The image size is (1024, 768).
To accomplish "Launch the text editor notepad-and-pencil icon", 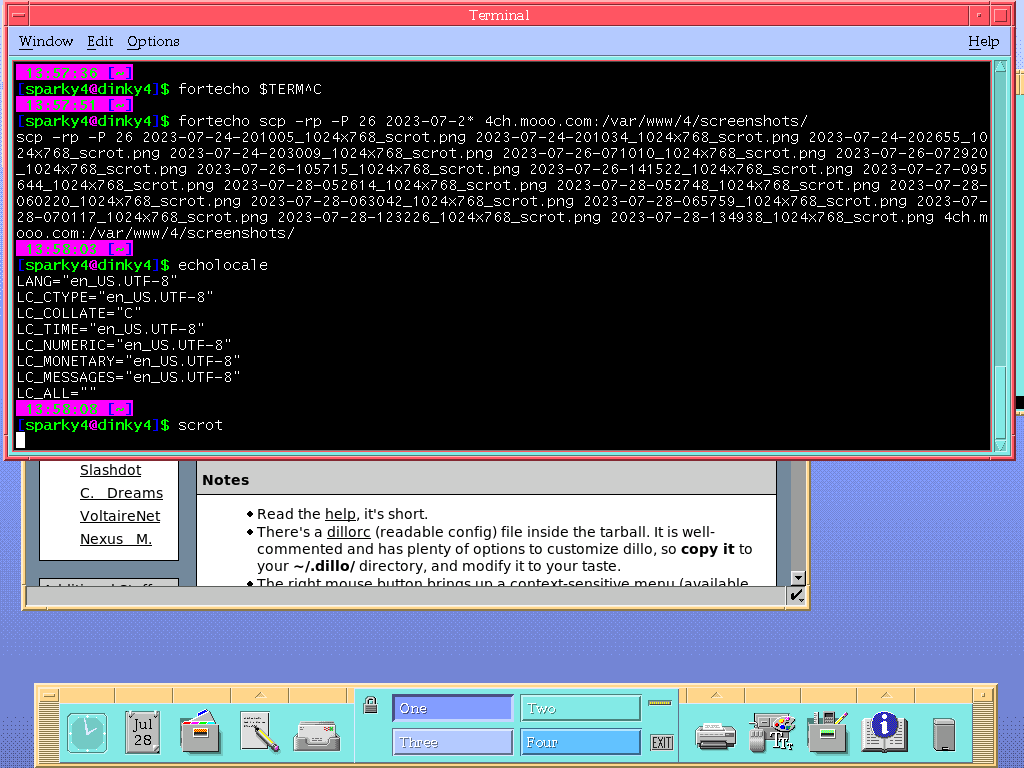I will click(x=259, y=733).
